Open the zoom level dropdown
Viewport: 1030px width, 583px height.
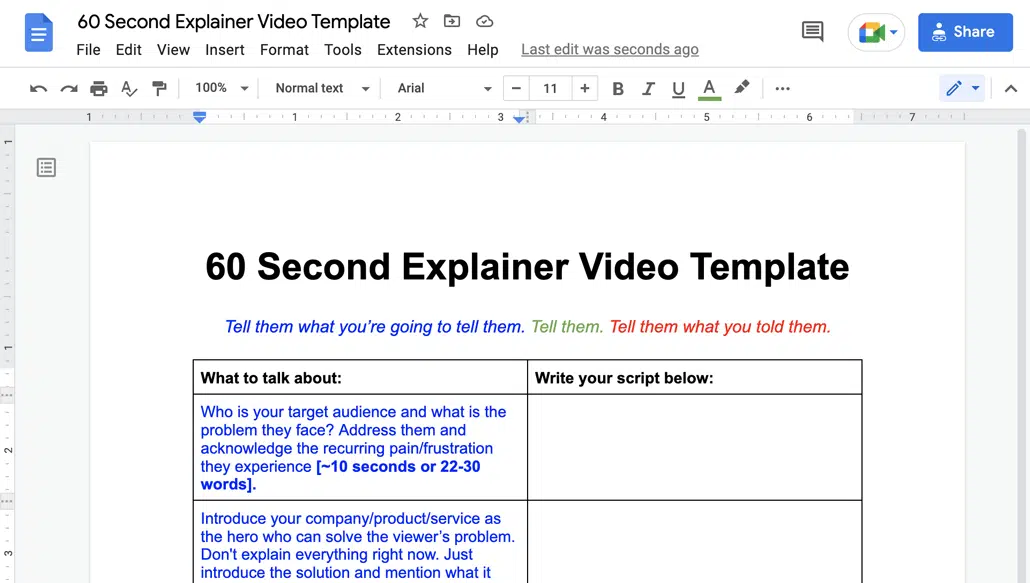coord(219,88)
